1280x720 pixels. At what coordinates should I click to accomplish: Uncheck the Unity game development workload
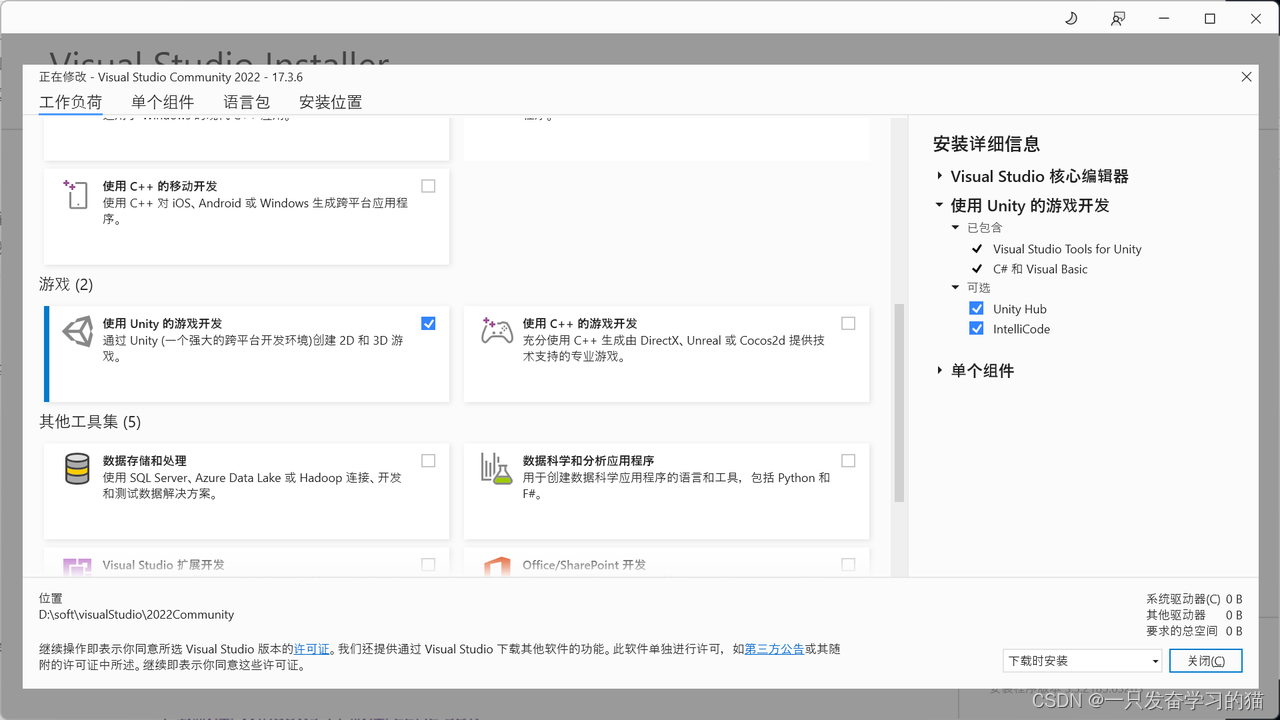click(429, 323)
